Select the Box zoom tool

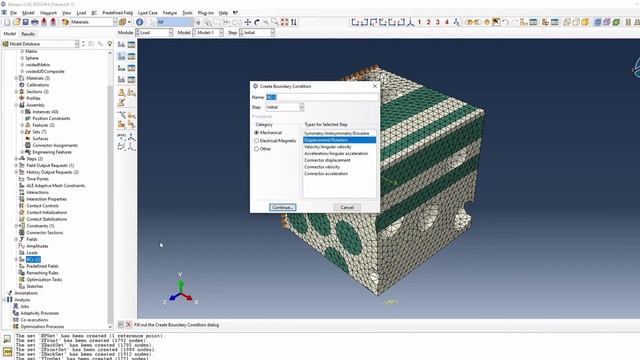[275, 22]
